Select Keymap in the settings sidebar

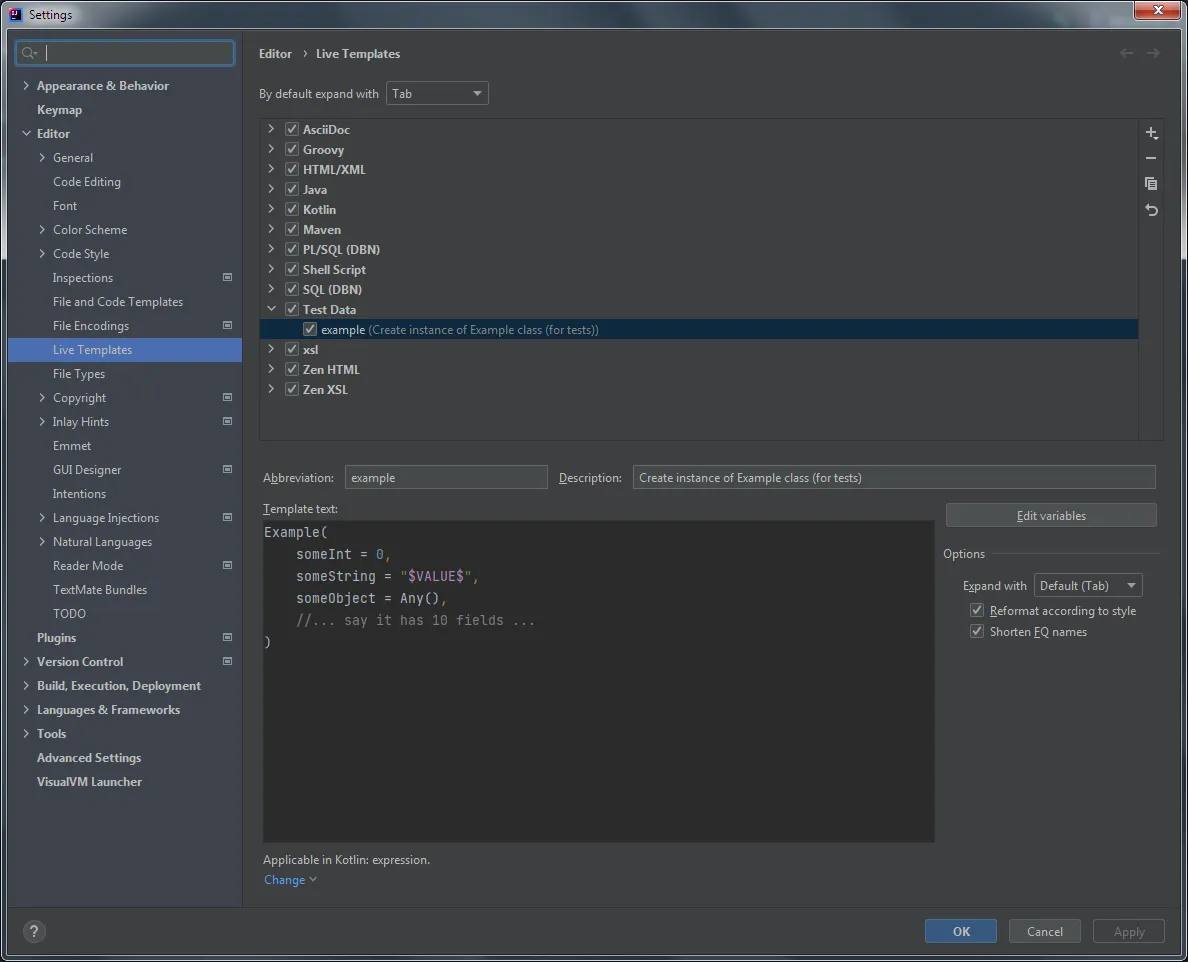tap(59, 110)
